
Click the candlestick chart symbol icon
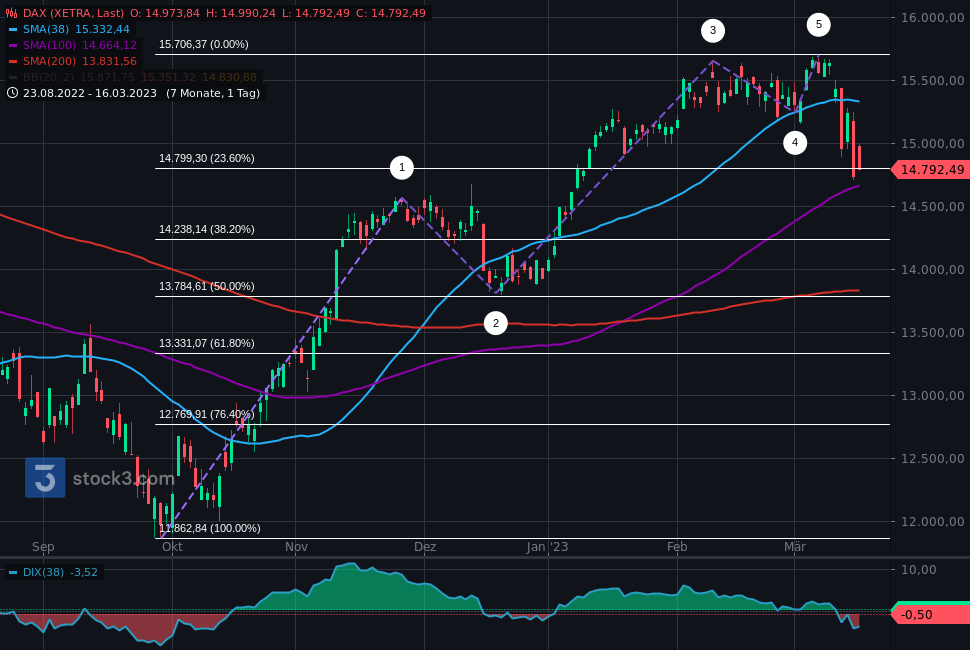[x=11, y=14]
